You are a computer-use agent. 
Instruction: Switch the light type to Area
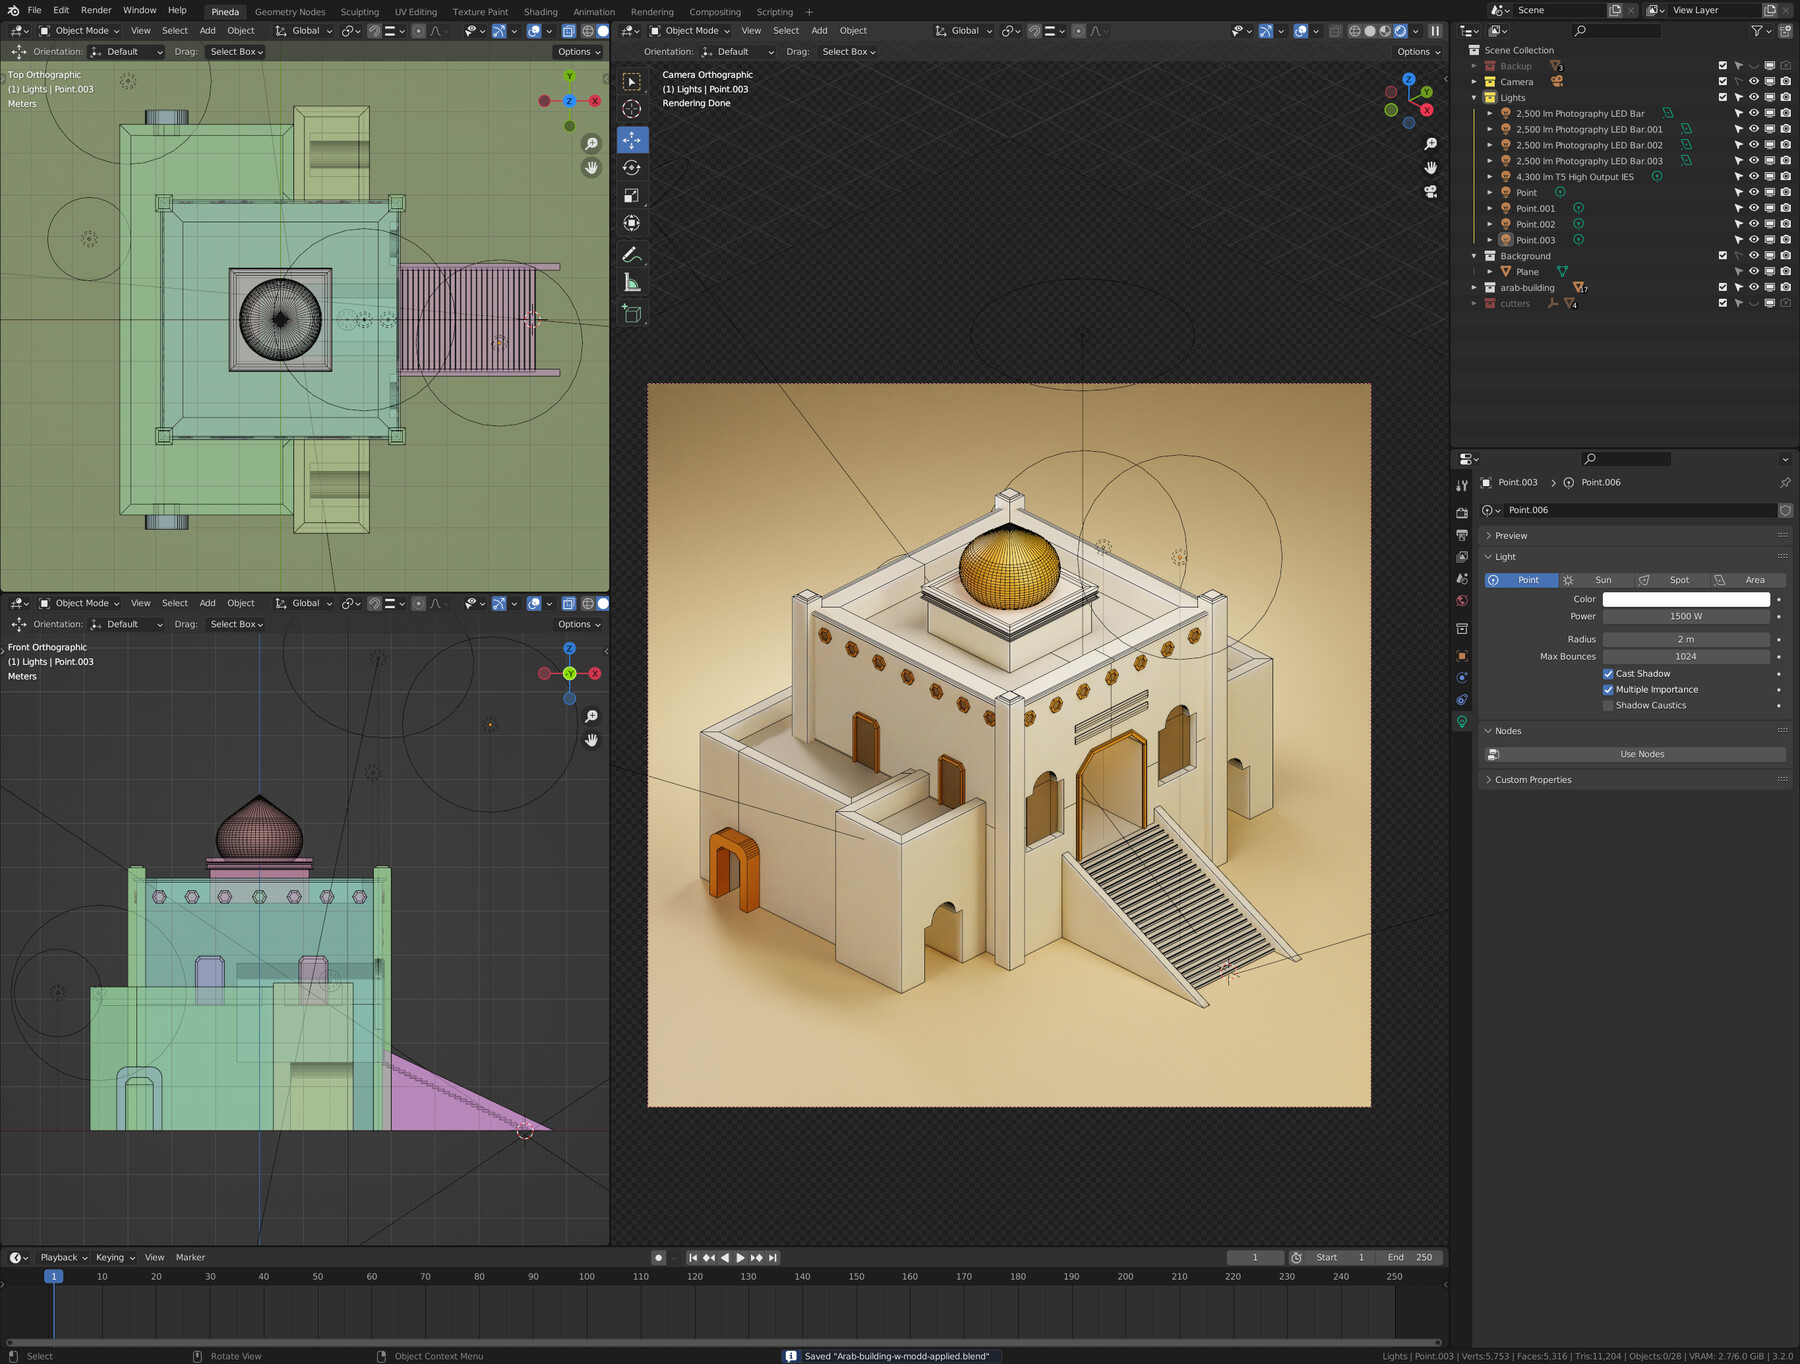[1754, 580]
